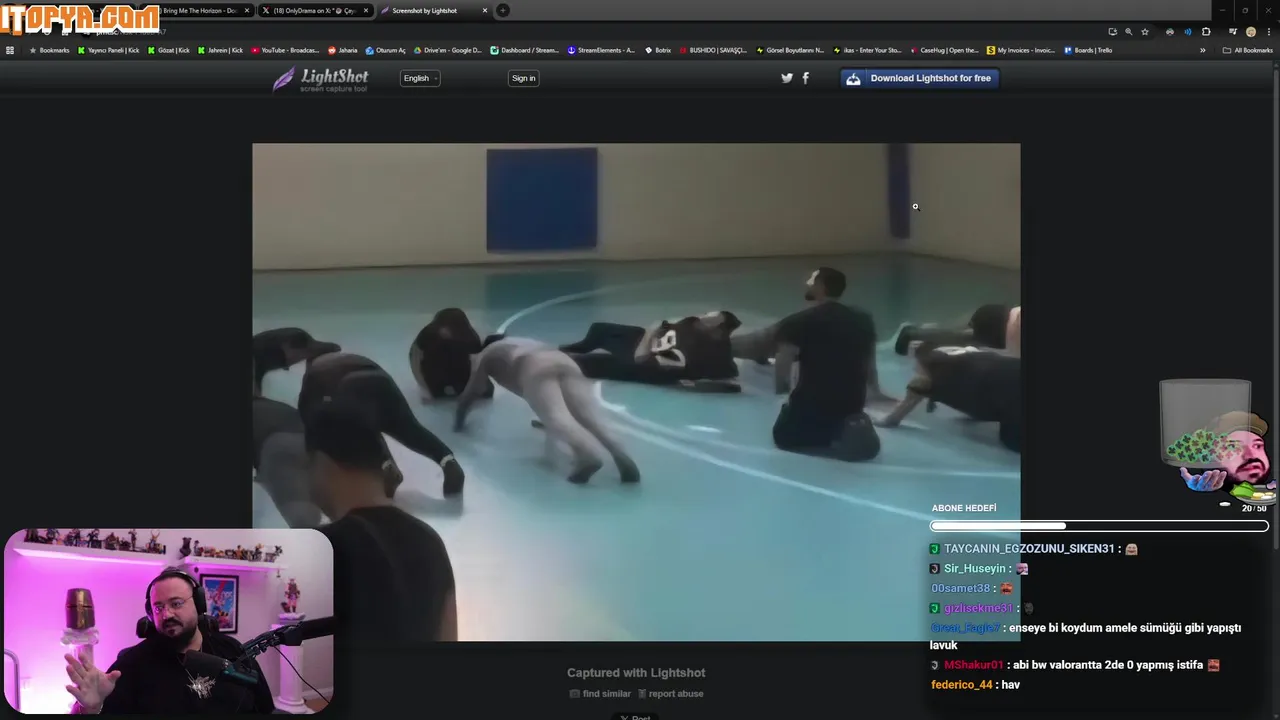Open the Görsel Boyutlarını bookmark
Screen dimensions: 1280x720
[790, 50]
